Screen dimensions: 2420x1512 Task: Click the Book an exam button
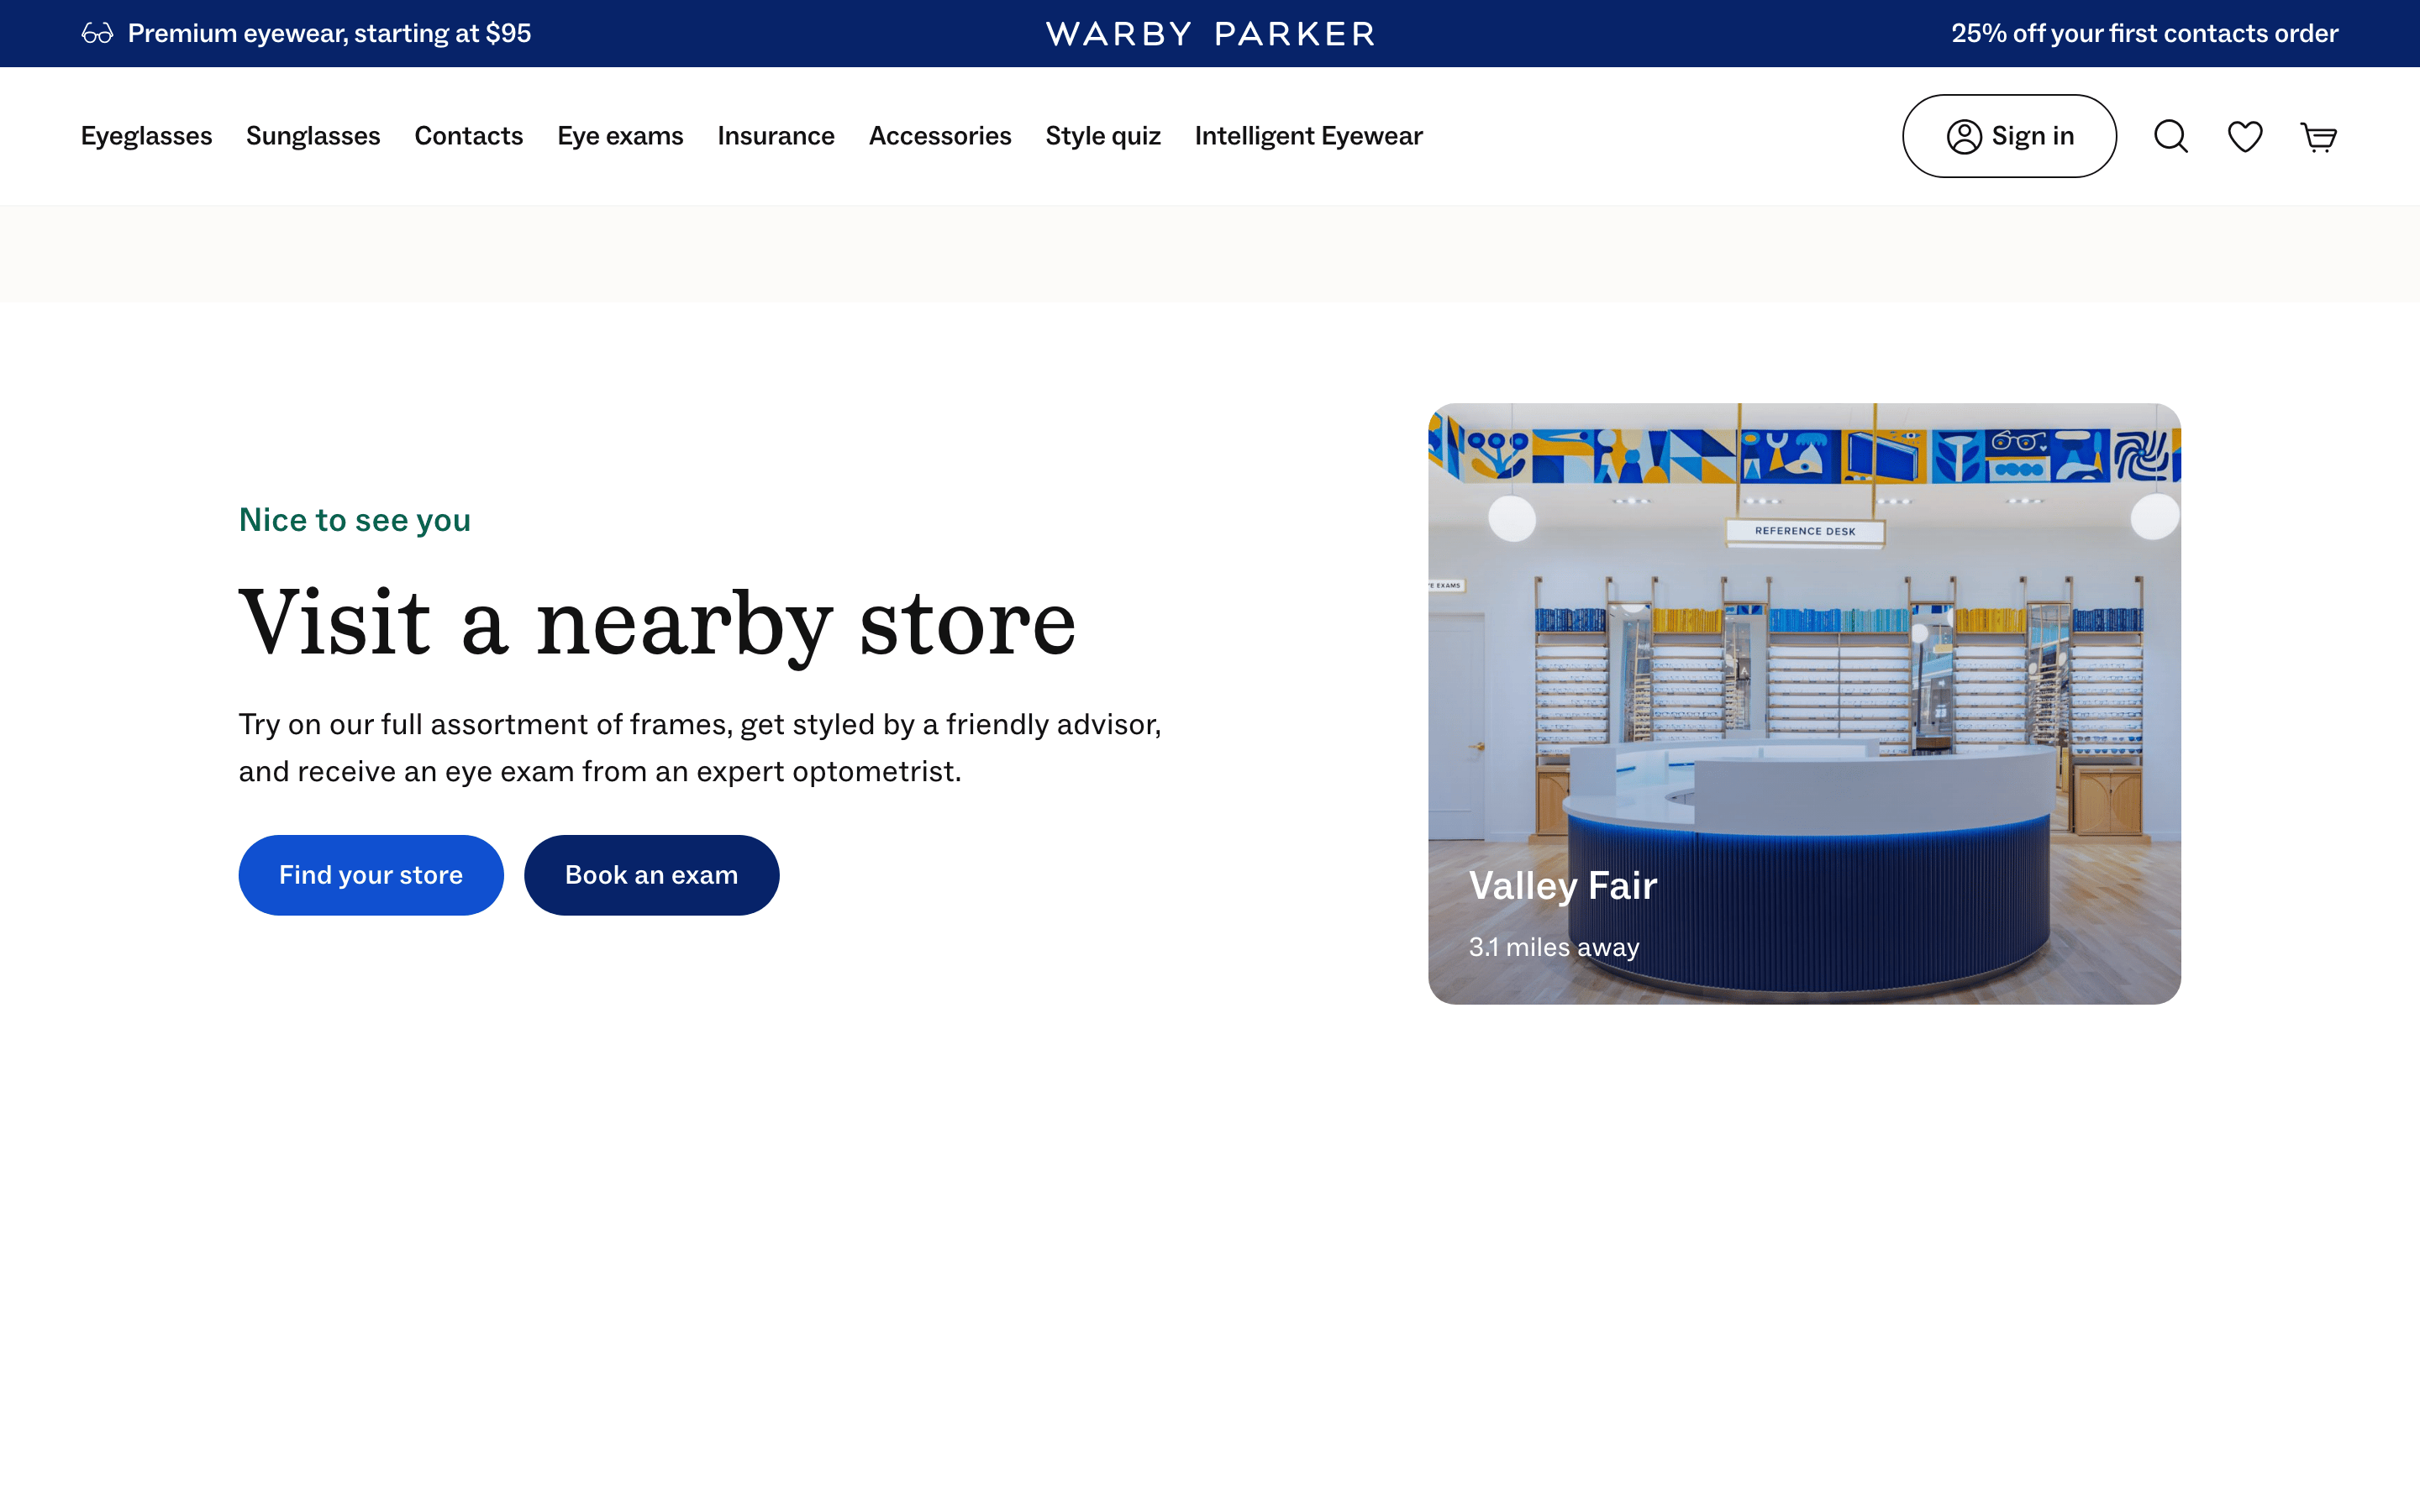(652, 875)
